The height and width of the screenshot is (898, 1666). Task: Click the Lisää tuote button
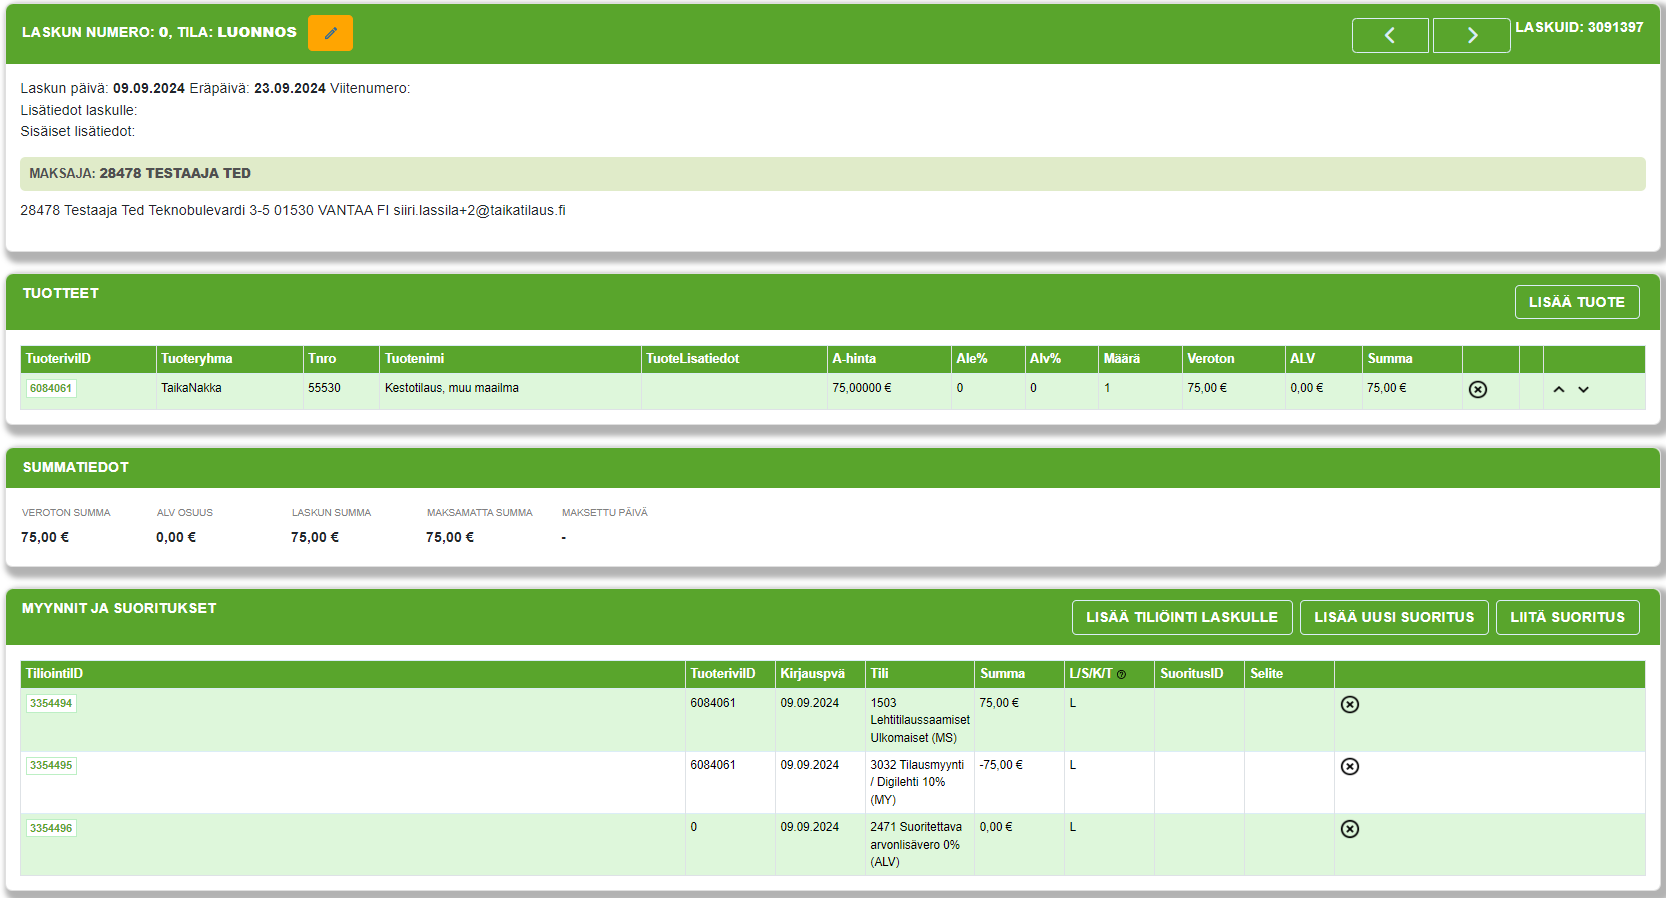[1577, 302]
